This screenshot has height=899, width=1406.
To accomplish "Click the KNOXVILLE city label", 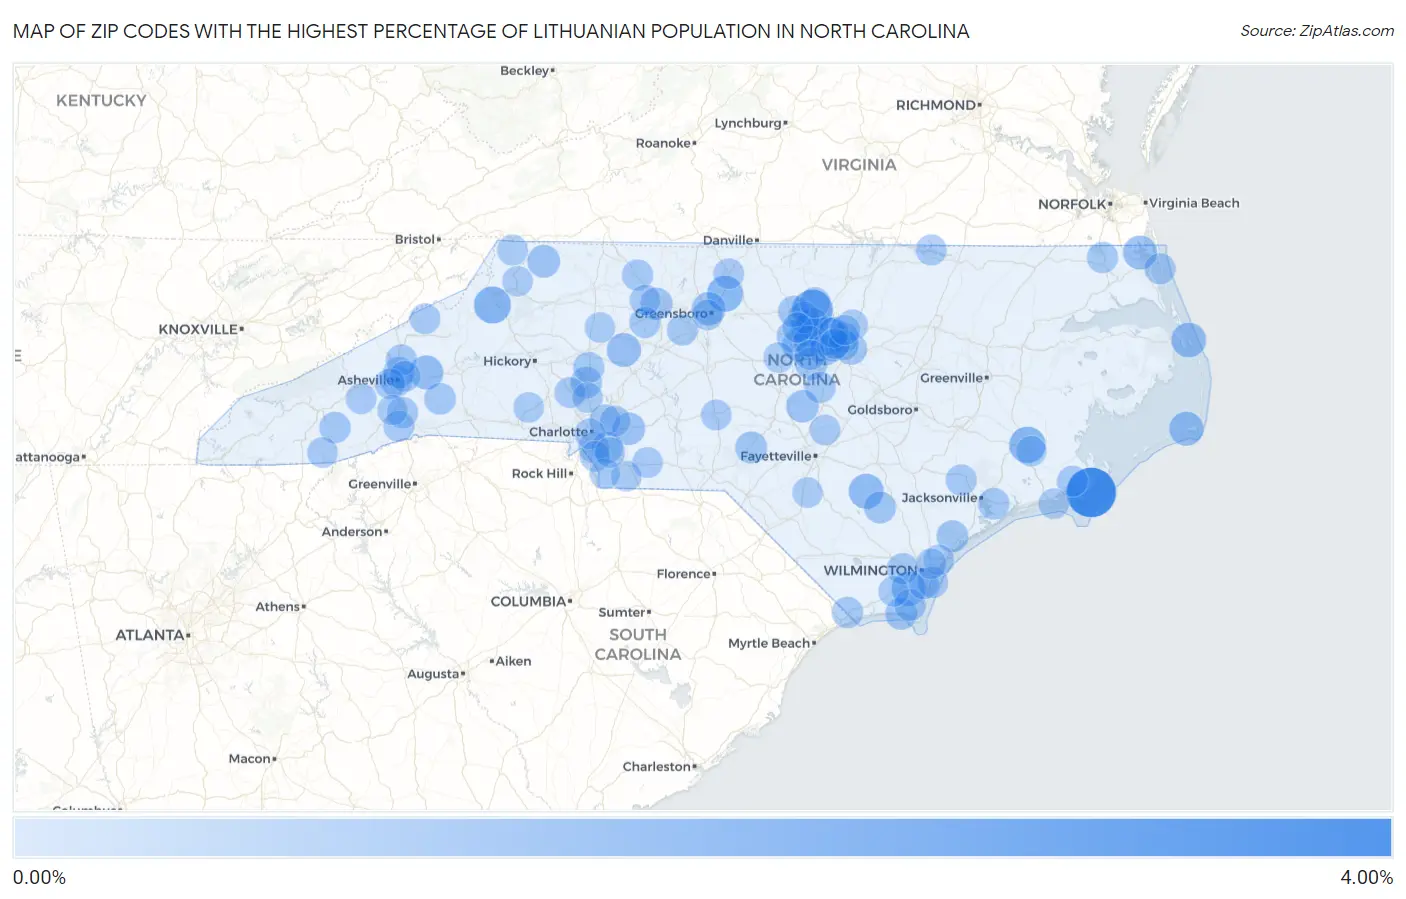I will coord(198,329).
